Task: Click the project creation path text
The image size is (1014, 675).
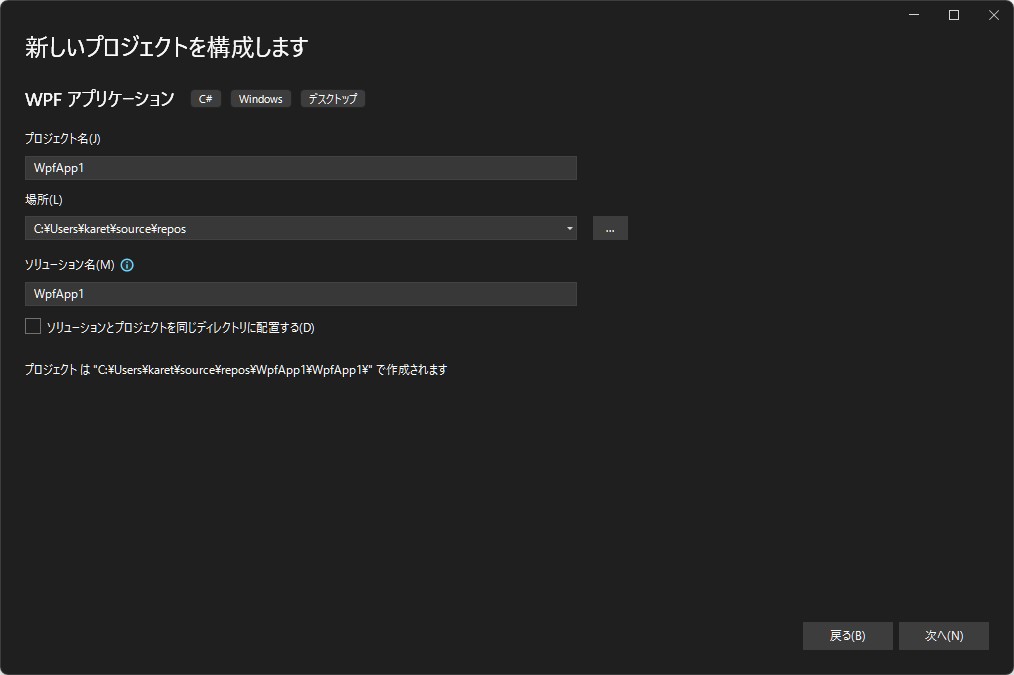Action: 236,370
